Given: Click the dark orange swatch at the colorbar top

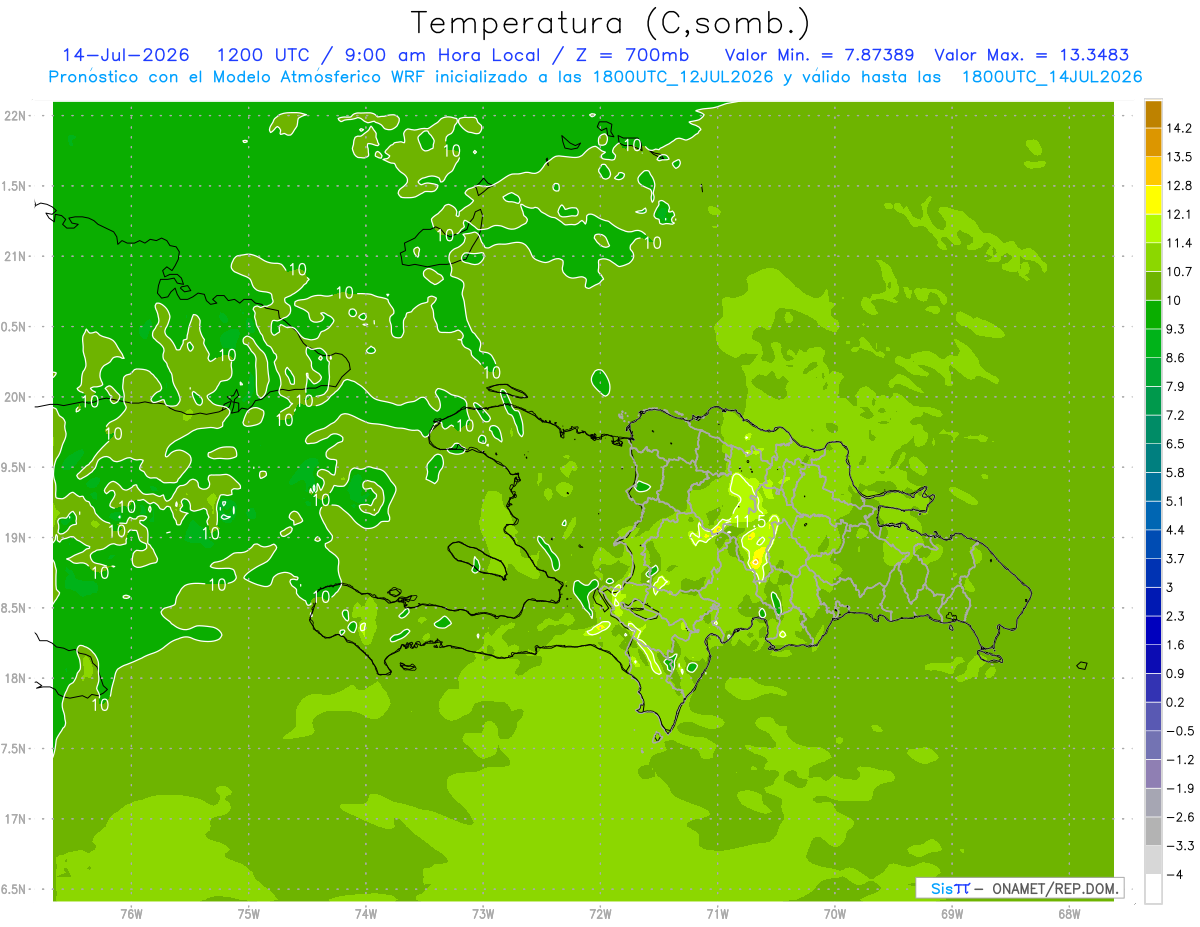Looking at the screenshot, I should (x=1153, y=113).
